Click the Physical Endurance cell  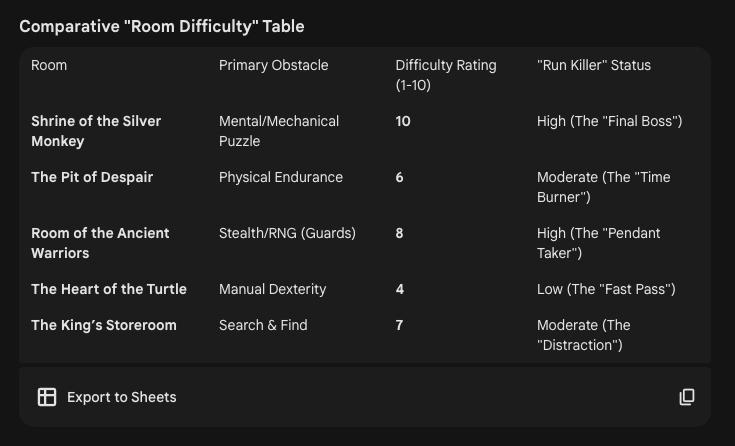(x=281, y=177)
